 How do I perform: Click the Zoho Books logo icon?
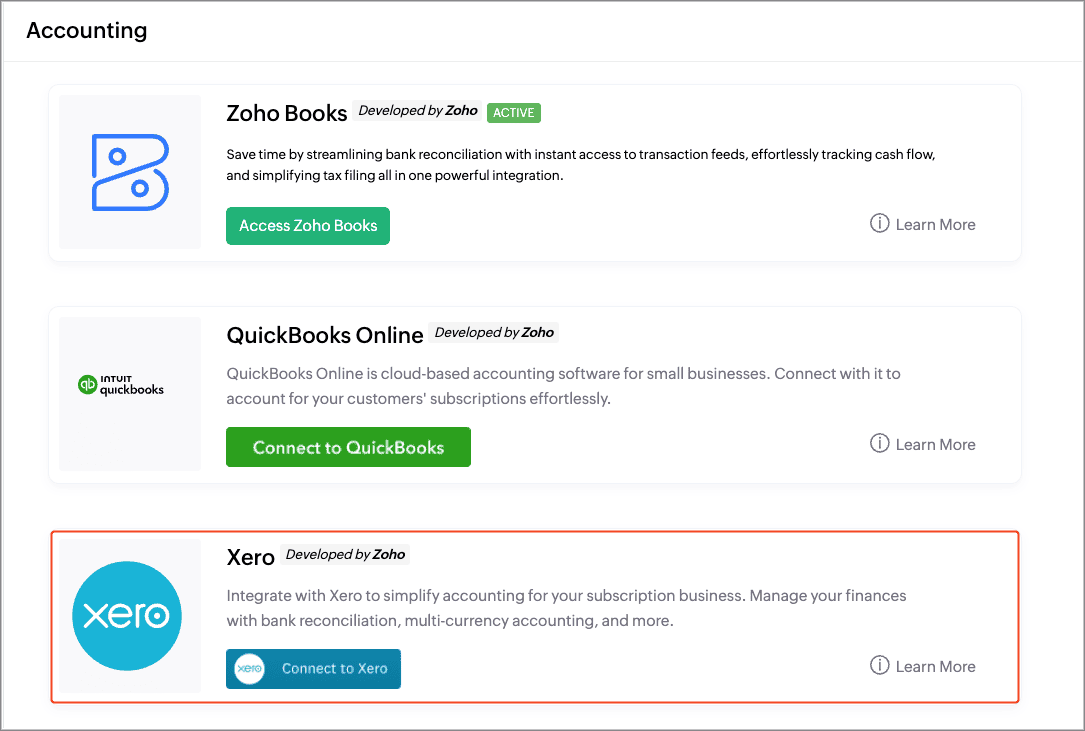pyautogui.click(x=130, y=172)
